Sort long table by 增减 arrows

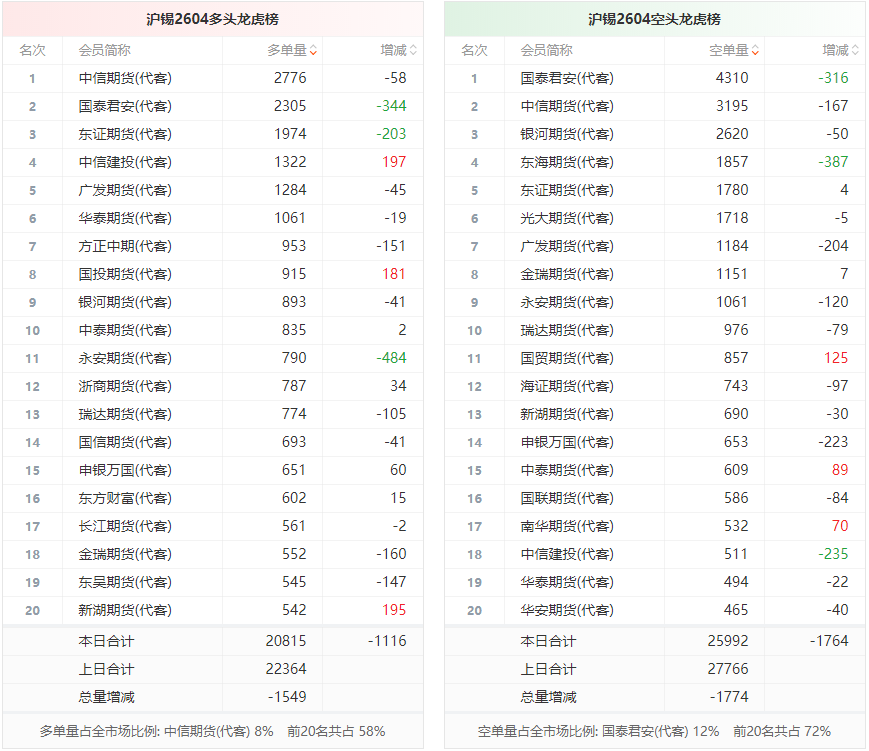pyautogui.click(x=413, y=50)
